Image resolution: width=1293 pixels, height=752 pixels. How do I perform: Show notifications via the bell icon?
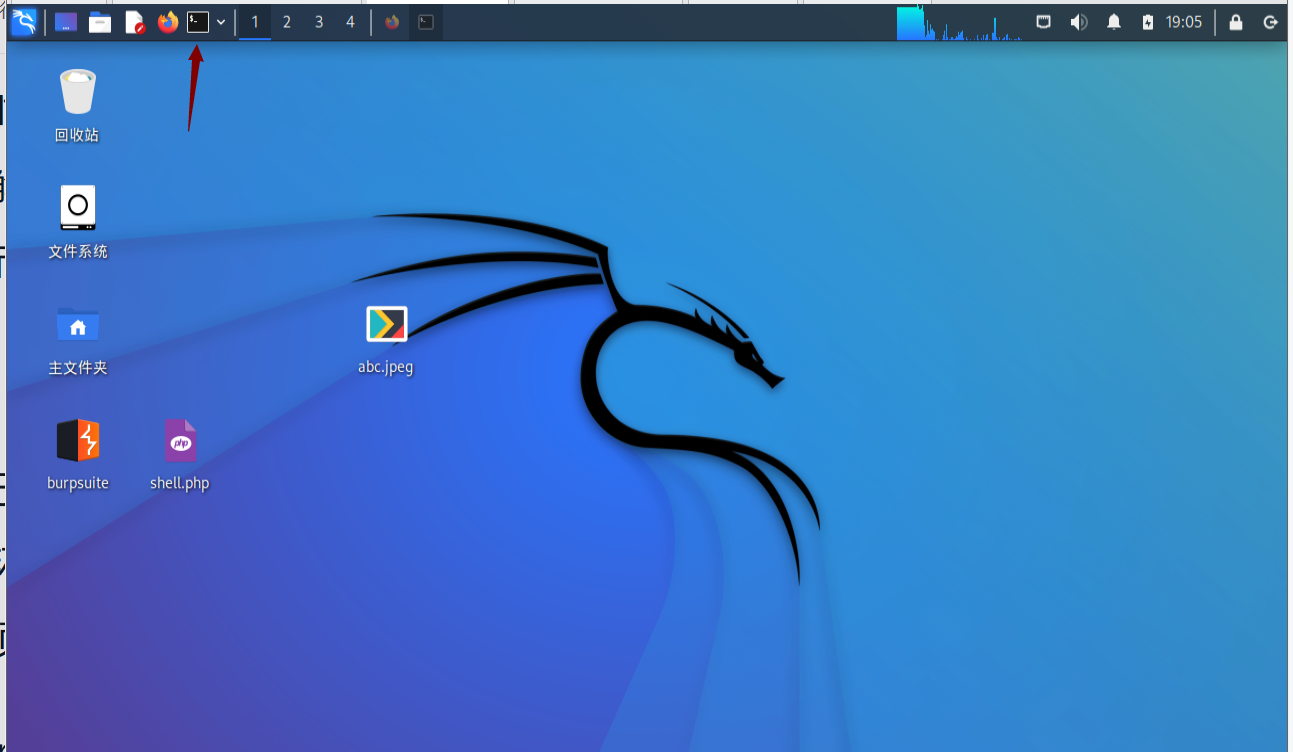[1114, 22]
